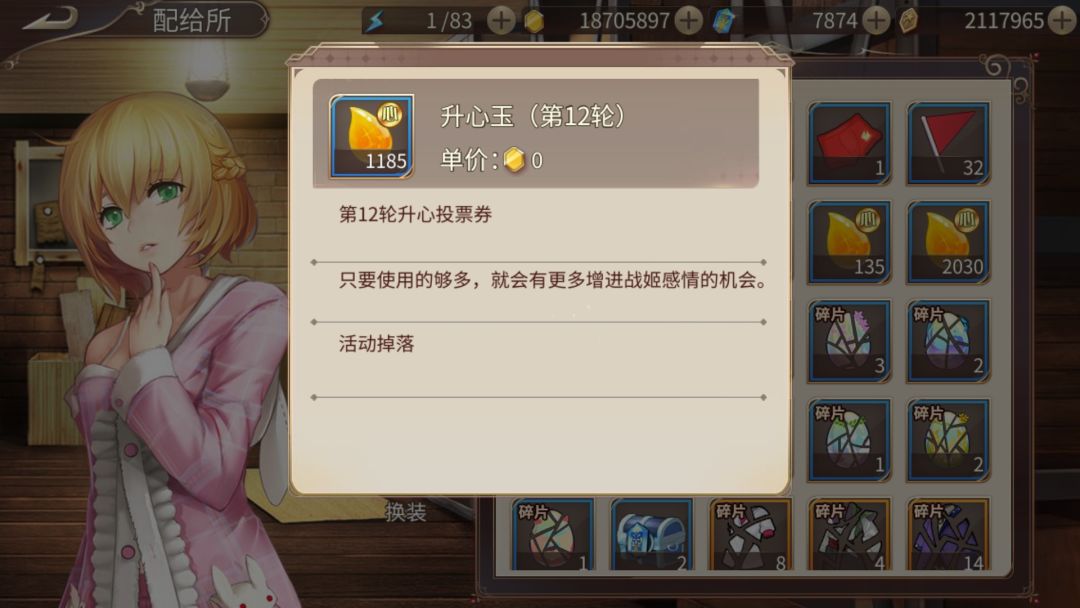Add tokens via plus beside 2117965
This screenshot has width=1080, height=608.
pyautogui.click(x=1062, y=21)
